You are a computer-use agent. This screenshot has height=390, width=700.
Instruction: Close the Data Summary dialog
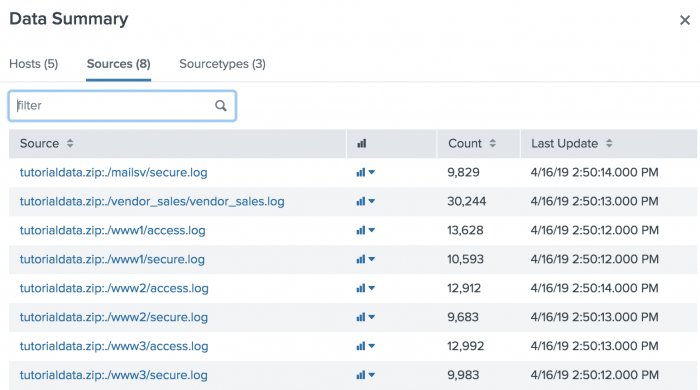(684, 20)
